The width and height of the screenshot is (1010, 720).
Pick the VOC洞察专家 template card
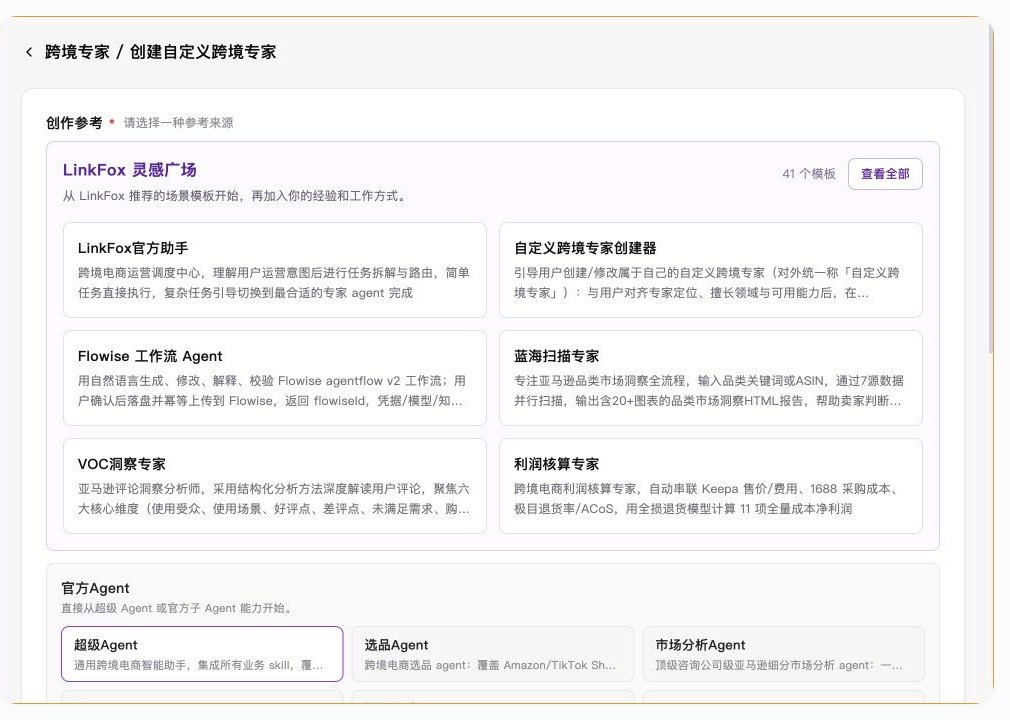click(274, 486)
